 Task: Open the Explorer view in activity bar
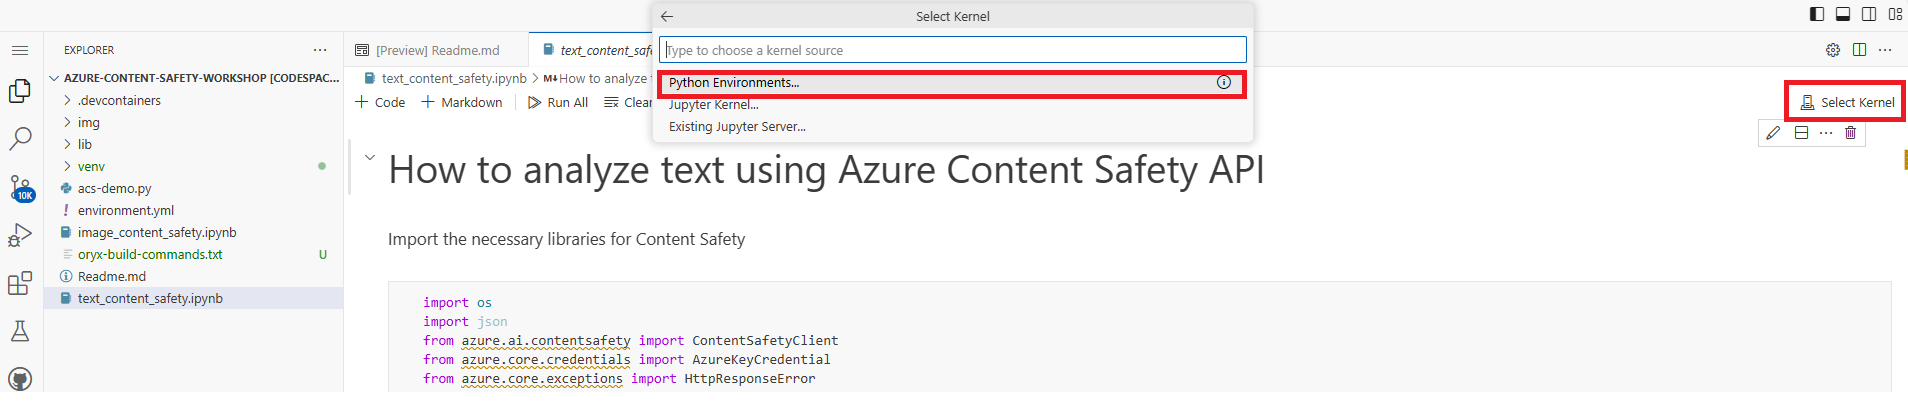(x=20, y=91)
